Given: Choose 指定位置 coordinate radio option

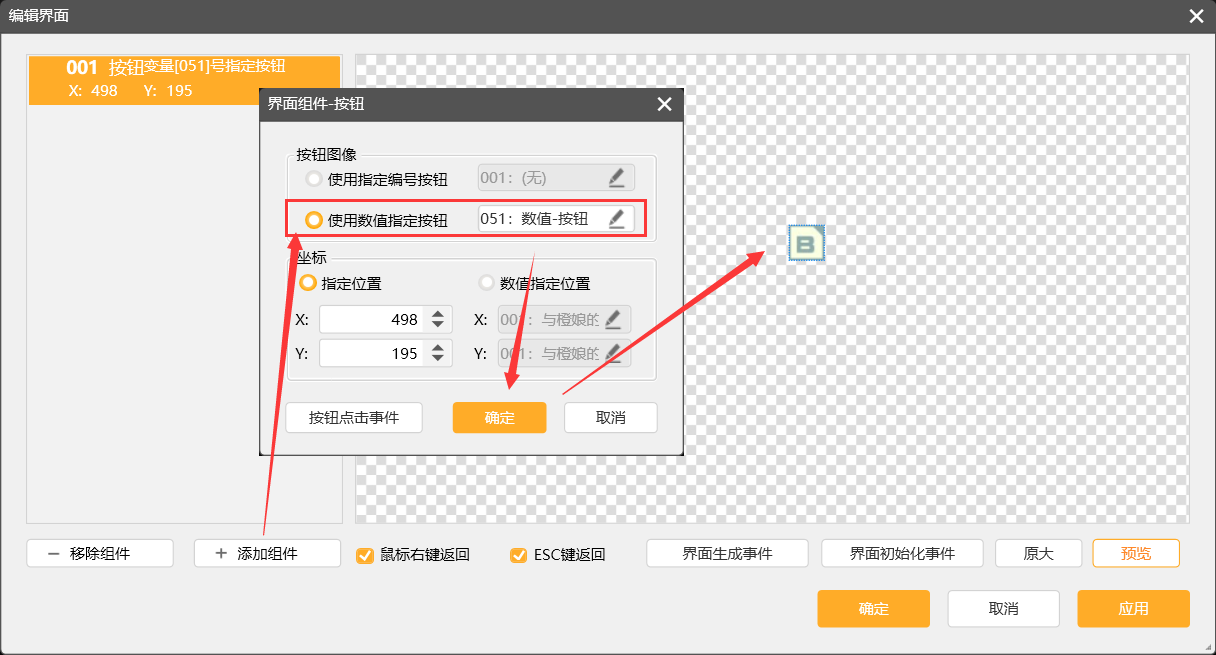Looking at the screenshot, I should (x=308, y=283).
